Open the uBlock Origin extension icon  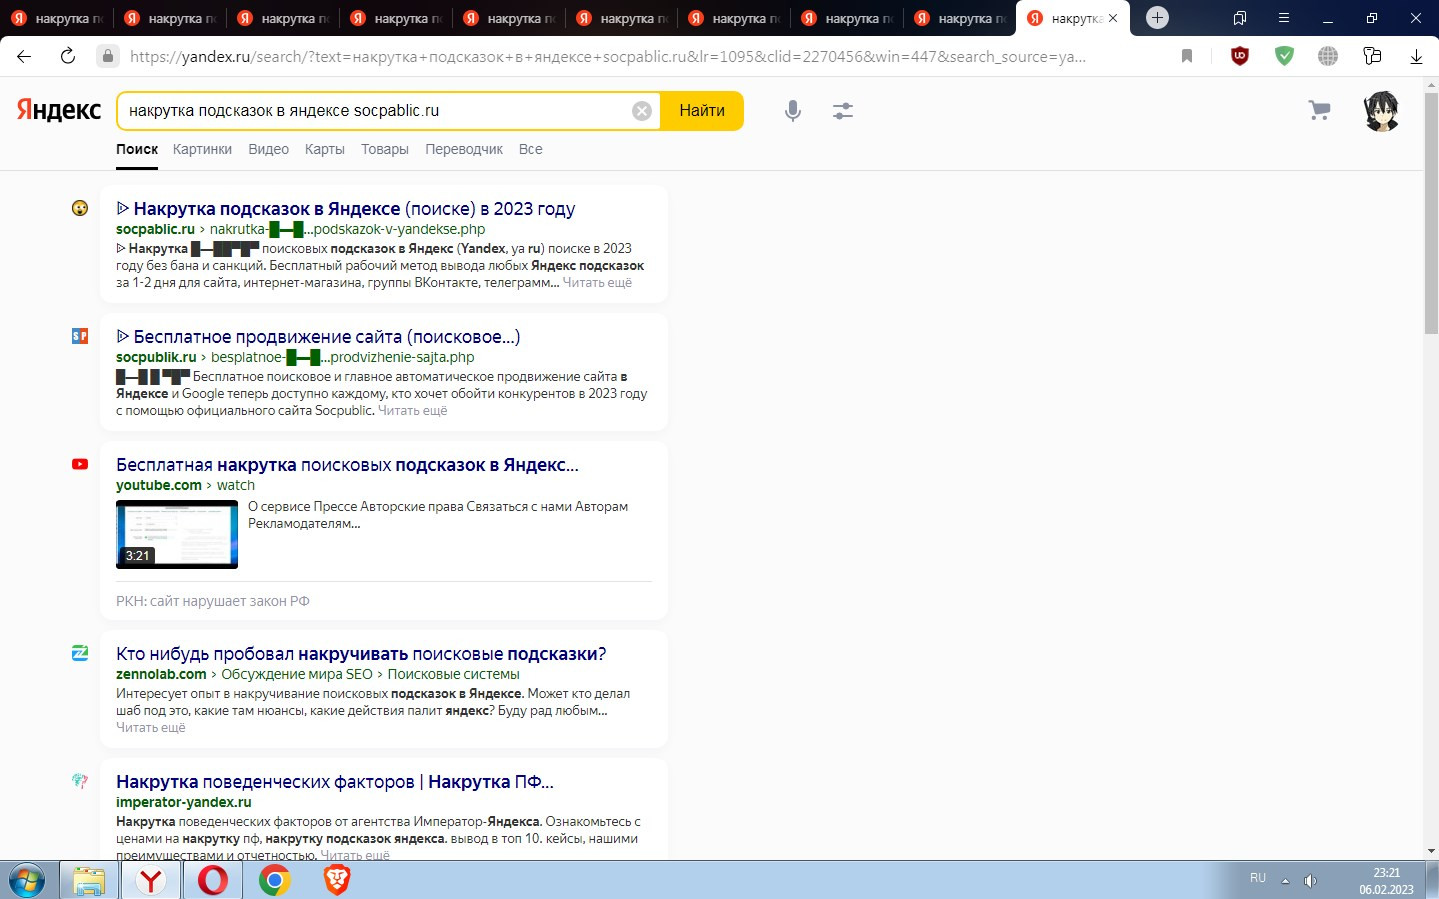pyautogui.click(x=1240, y=56)
